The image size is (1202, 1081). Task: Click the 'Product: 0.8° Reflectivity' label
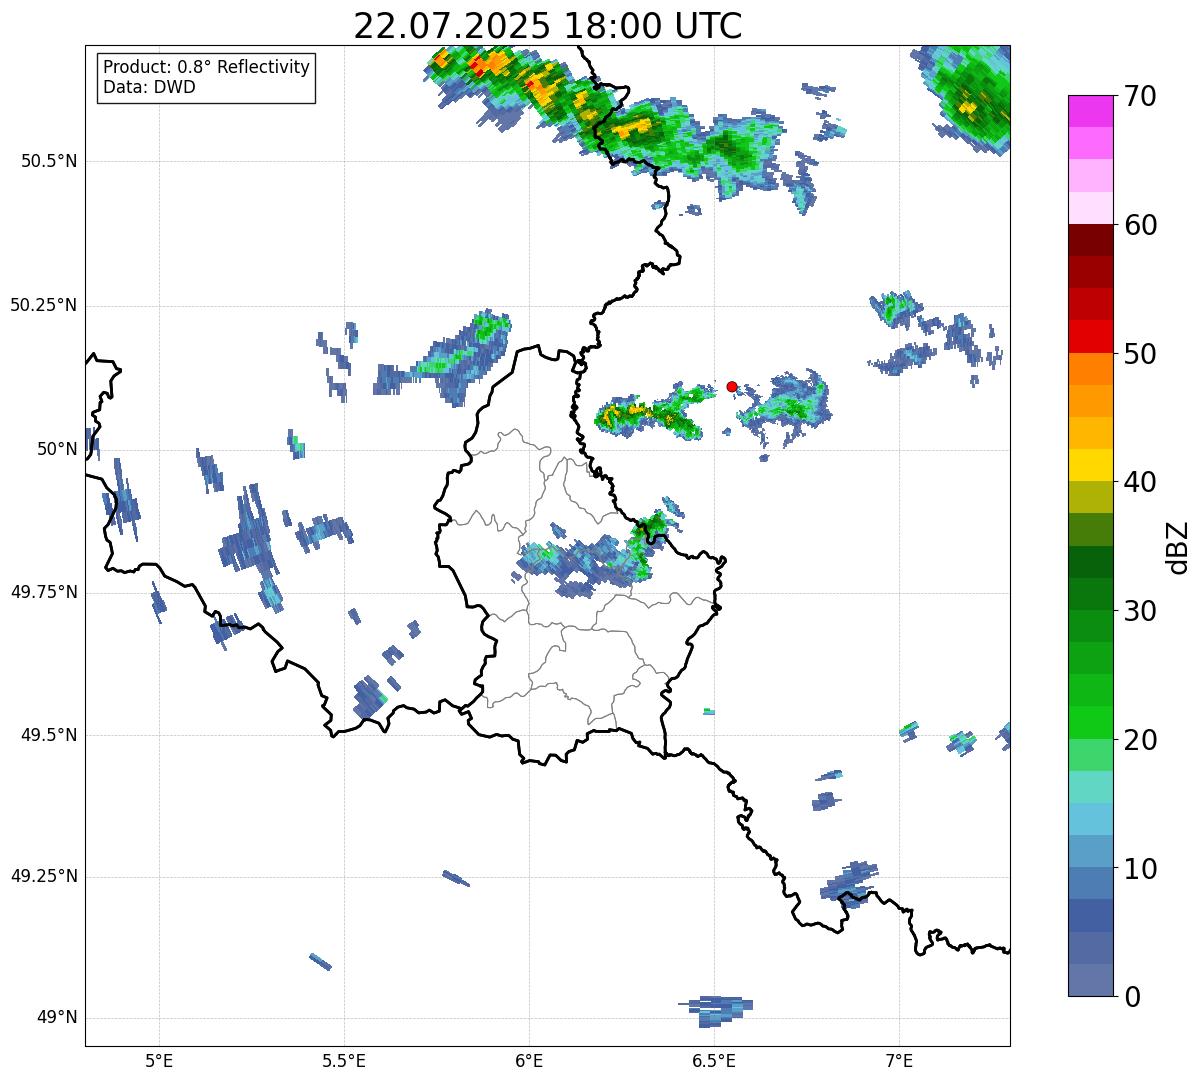(207, 67)
